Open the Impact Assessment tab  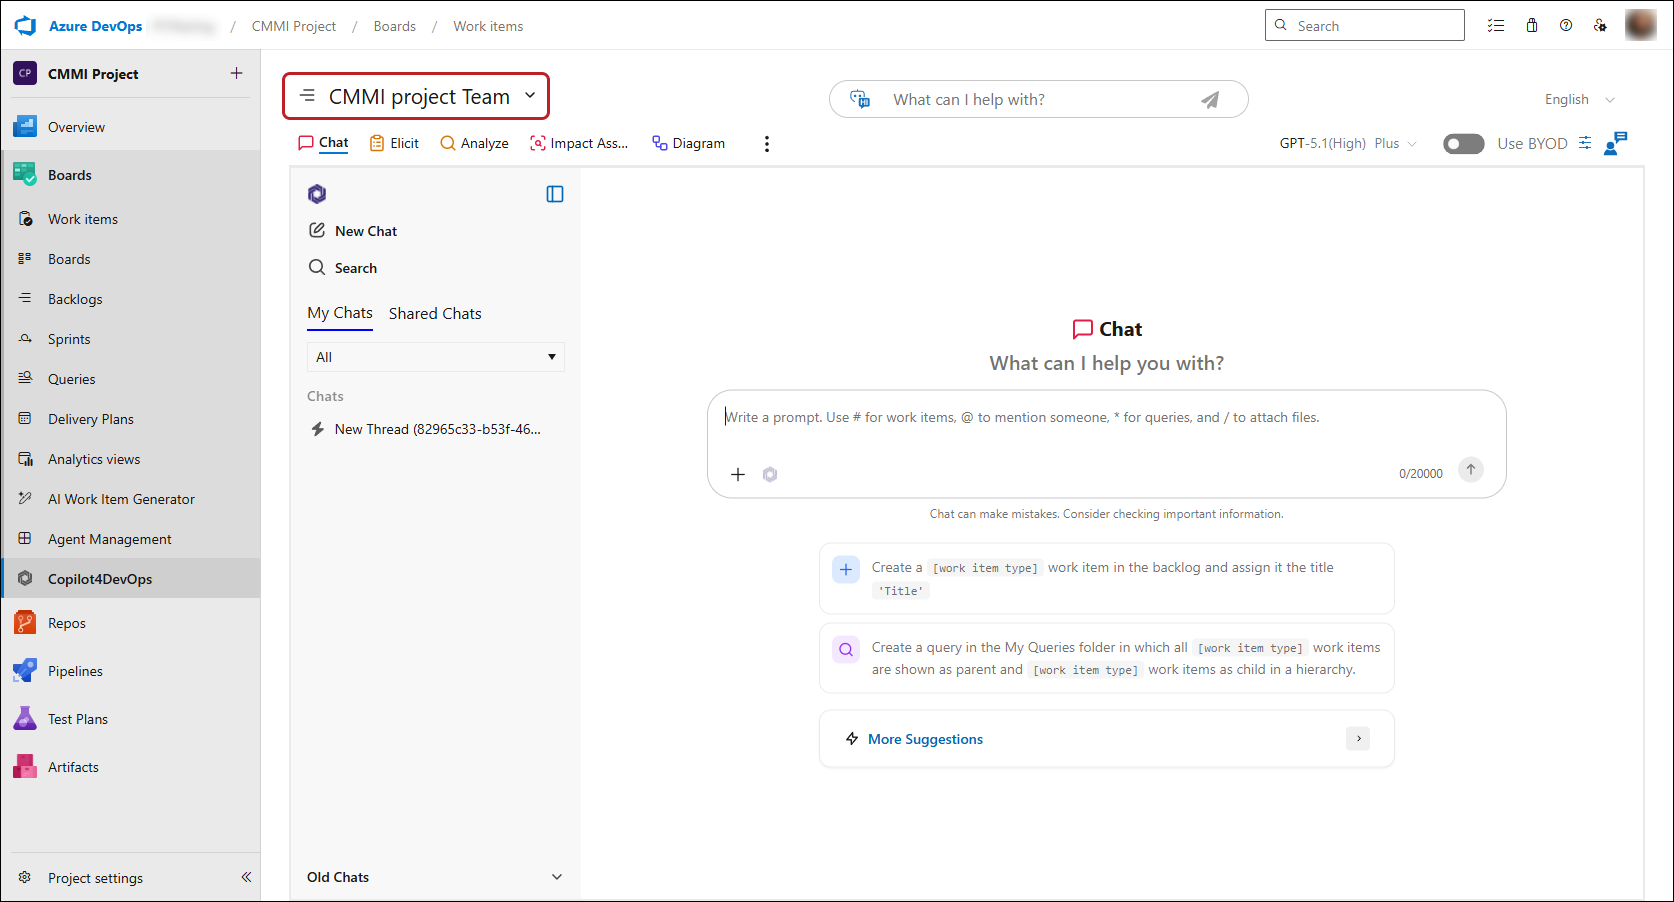[x=579, y=143]
